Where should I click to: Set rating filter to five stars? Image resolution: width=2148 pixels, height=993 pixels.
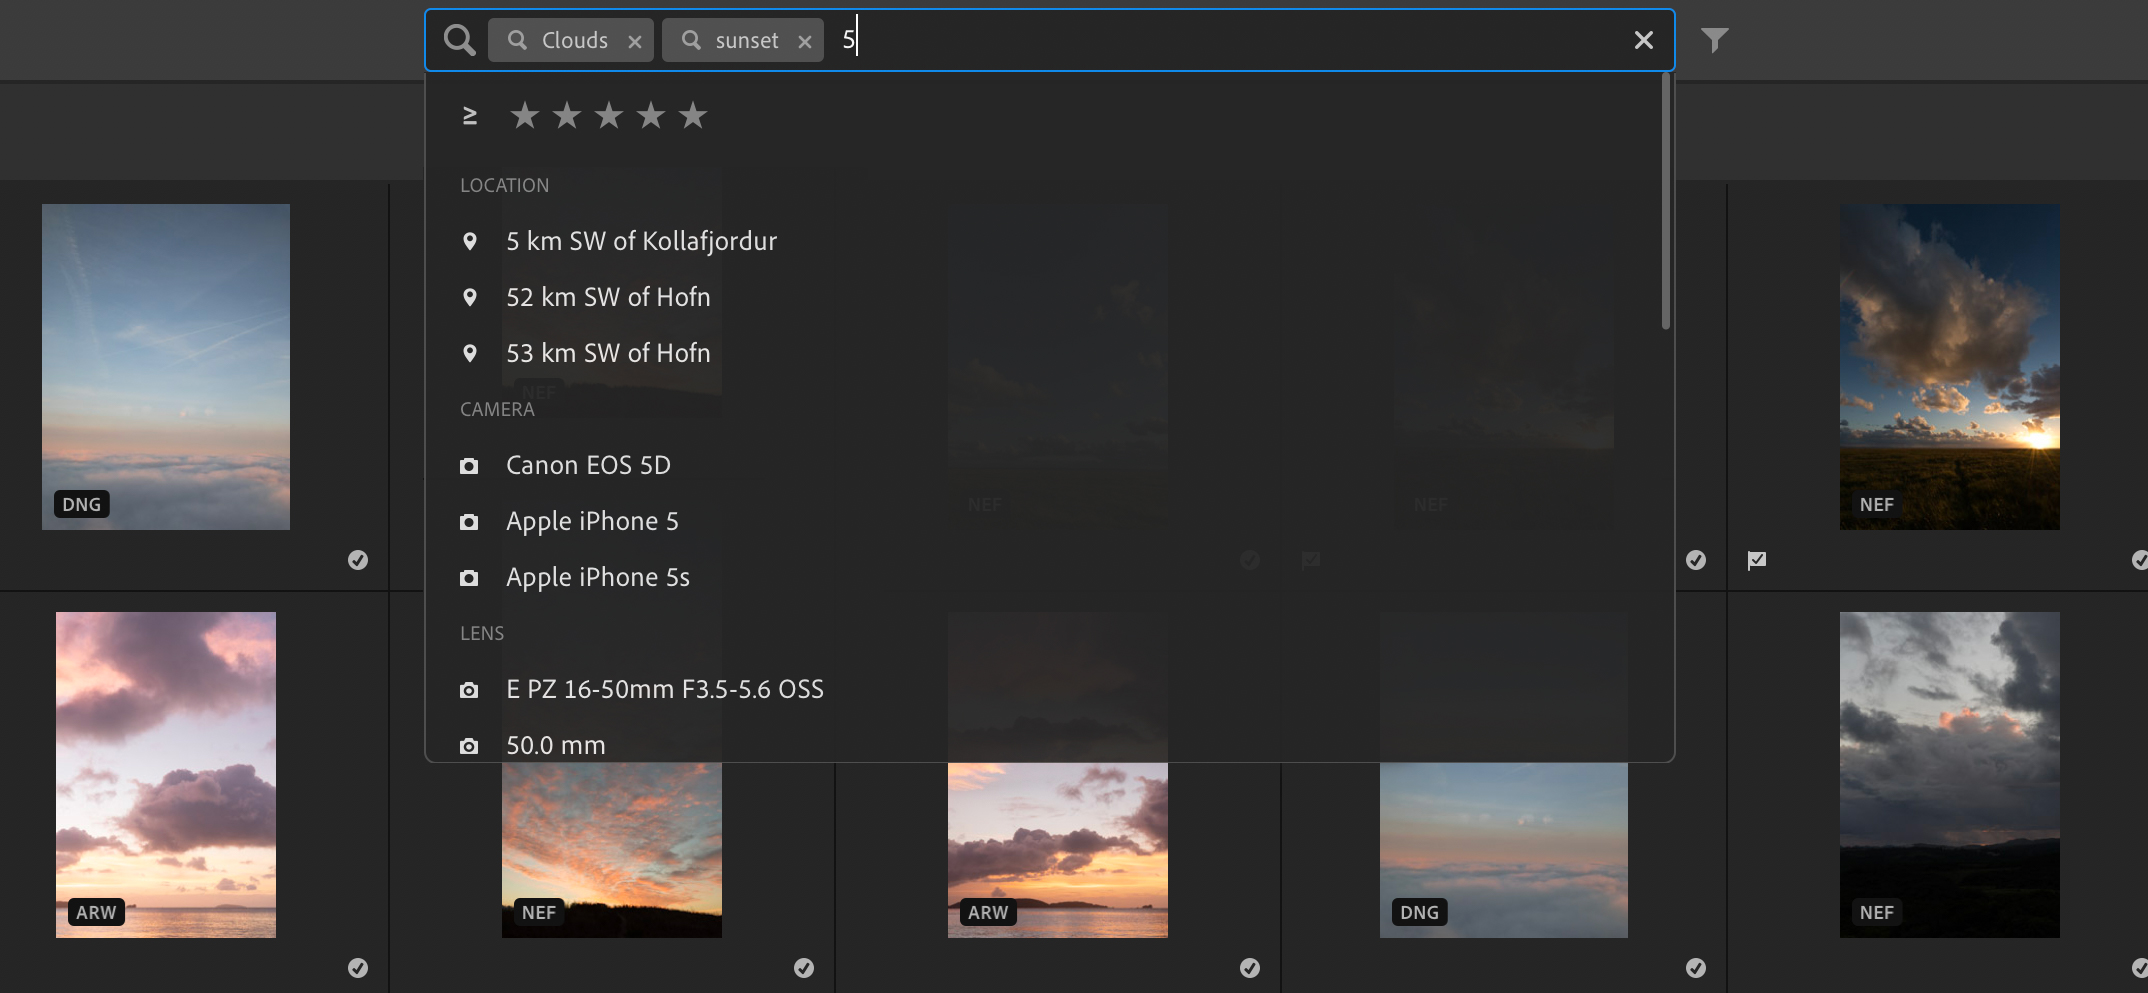coord(692,116)
